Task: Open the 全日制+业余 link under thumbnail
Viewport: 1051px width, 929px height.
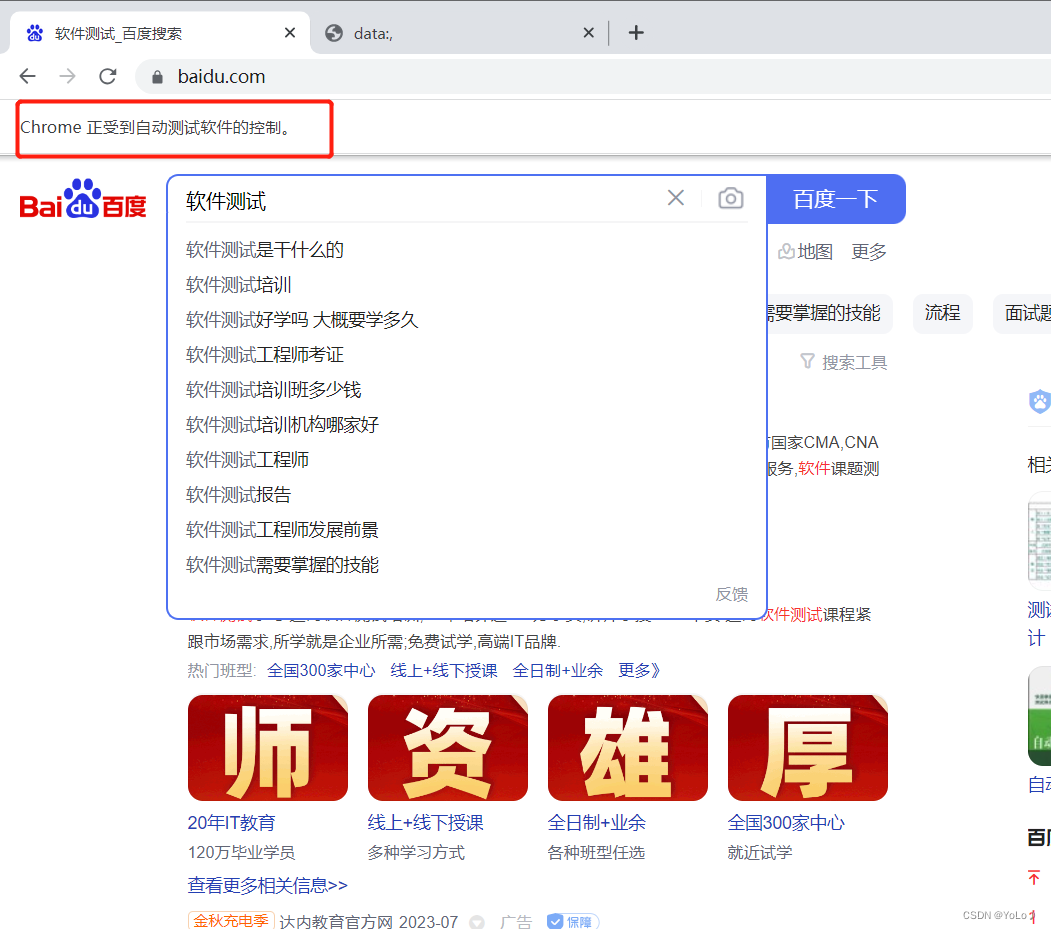Action: (597, 822)
